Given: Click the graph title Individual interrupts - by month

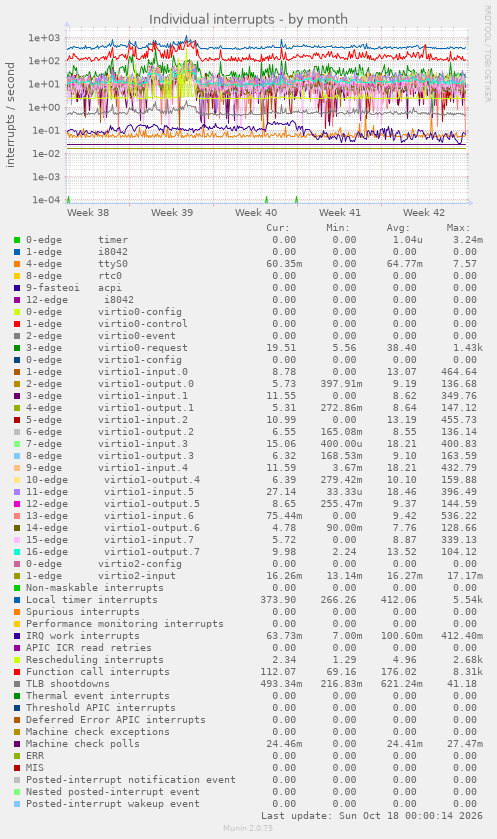Looking at the screenshot, I should [248, 19].
